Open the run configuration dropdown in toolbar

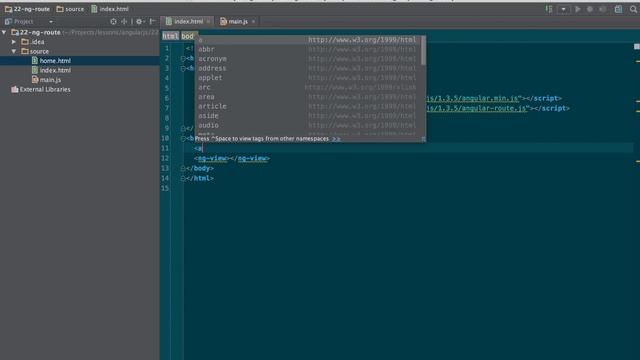563,9
